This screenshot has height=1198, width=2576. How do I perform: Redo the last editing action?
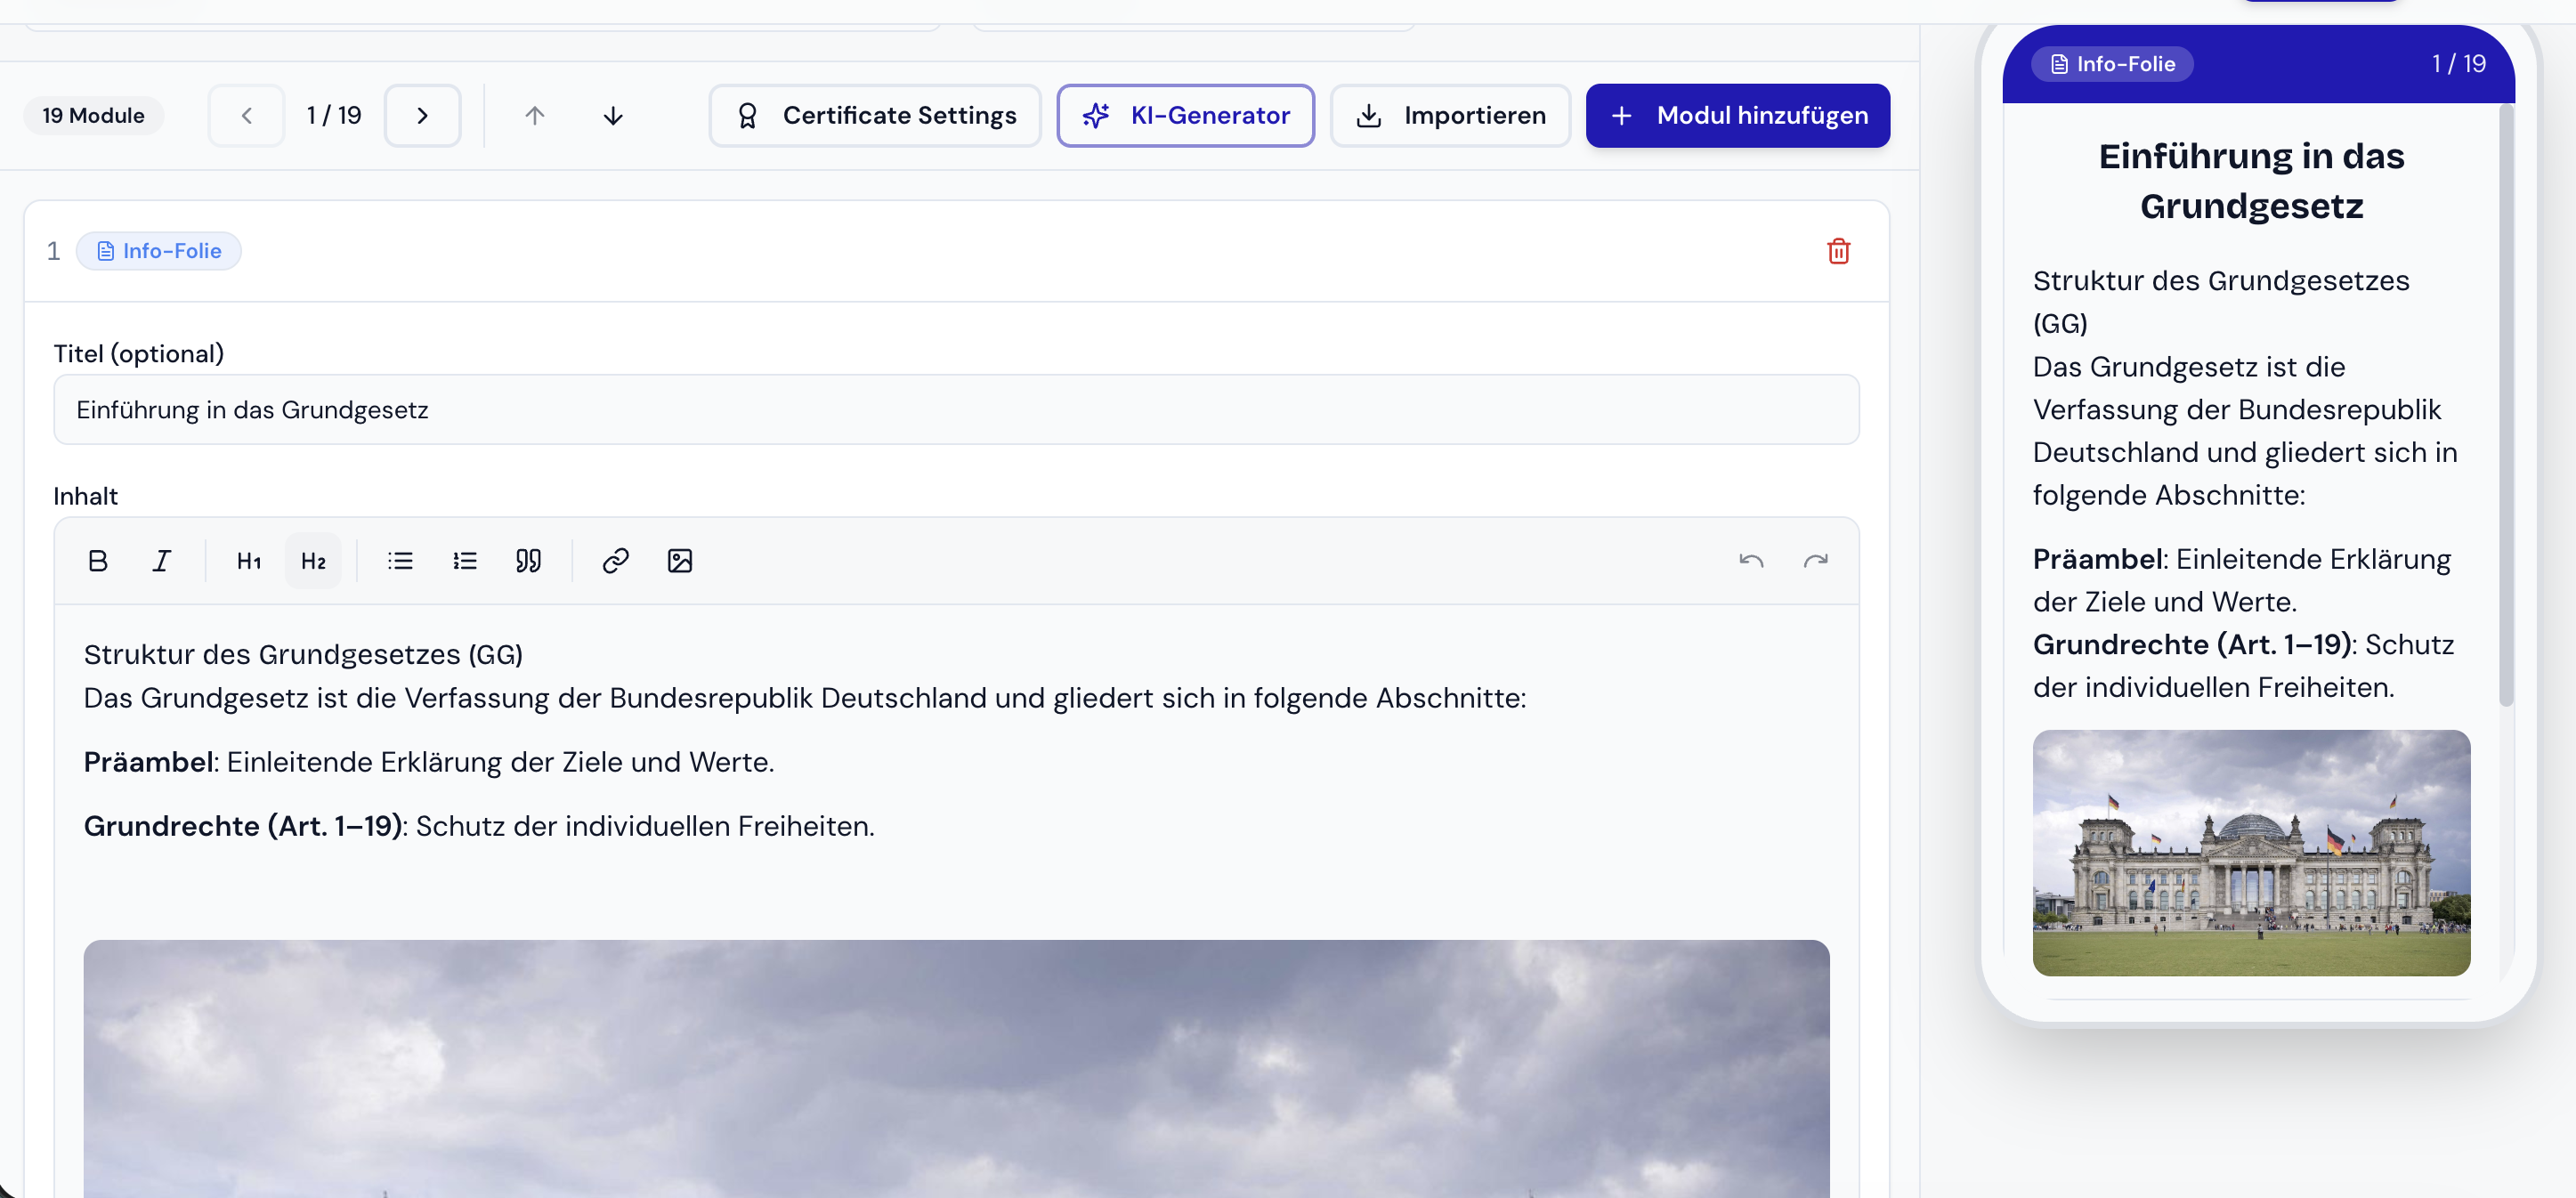coord(1816,560)
